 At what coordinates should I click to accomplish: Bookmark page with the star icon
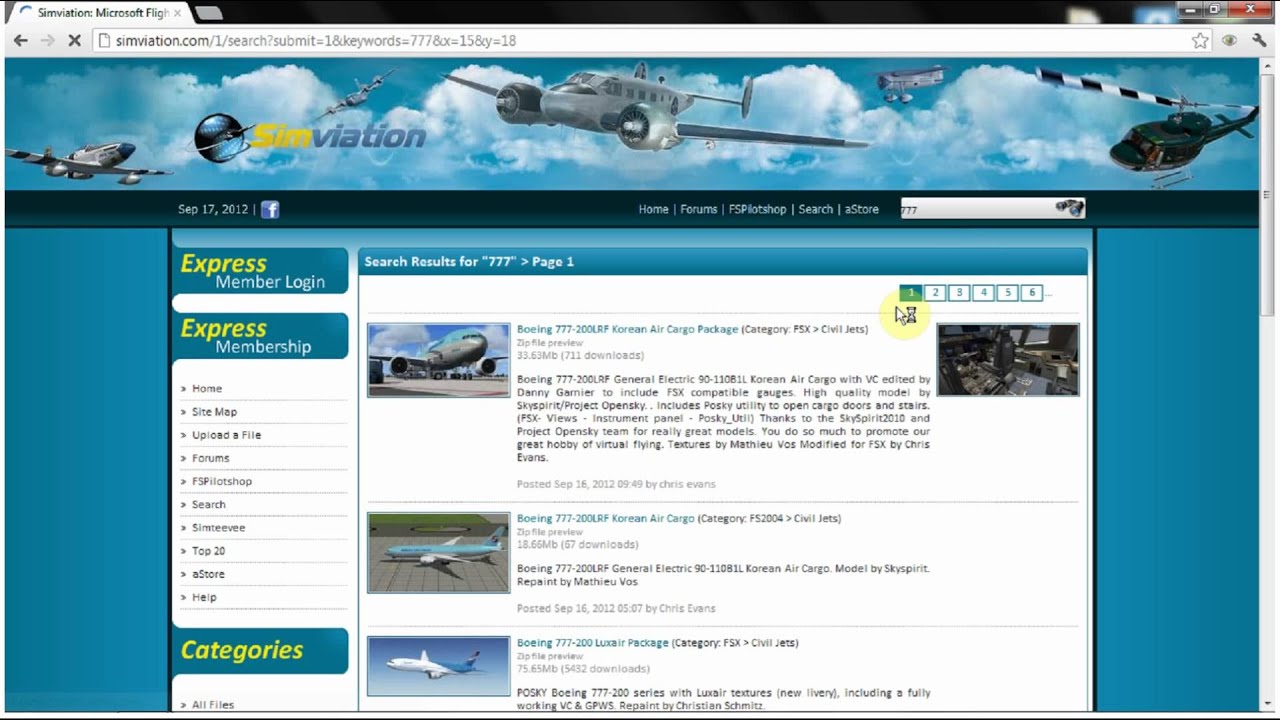point(1200,41)
